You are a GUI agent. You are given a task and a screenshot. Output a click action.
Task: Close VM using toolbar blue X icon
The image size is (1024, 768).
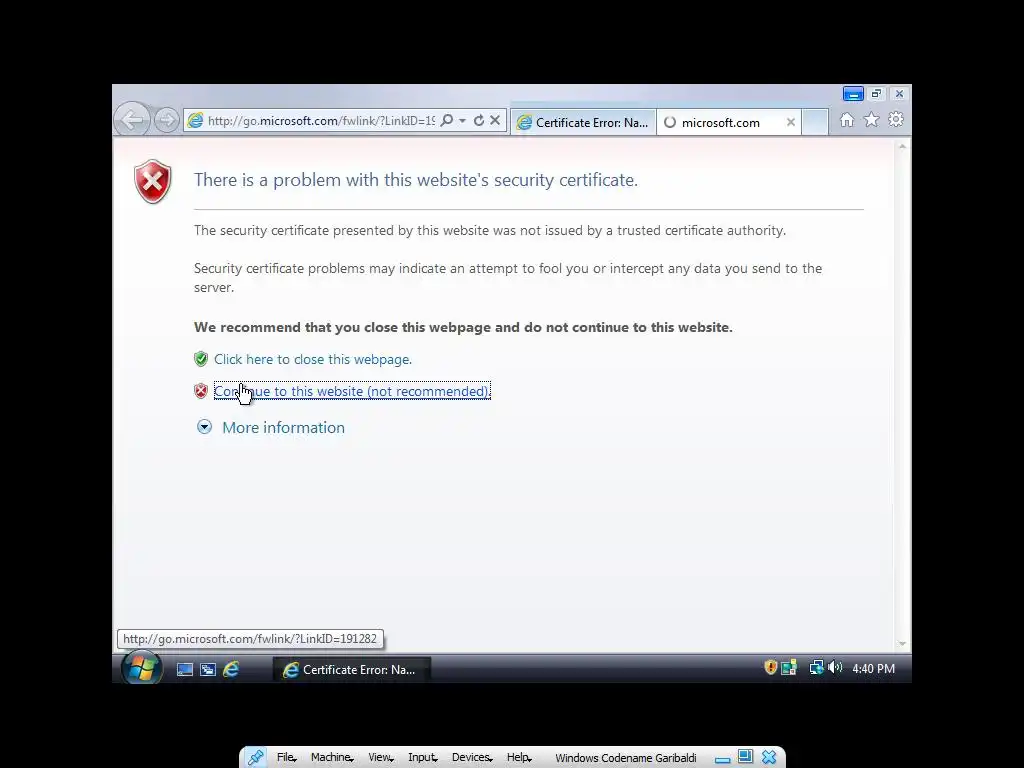coord(769,757)
